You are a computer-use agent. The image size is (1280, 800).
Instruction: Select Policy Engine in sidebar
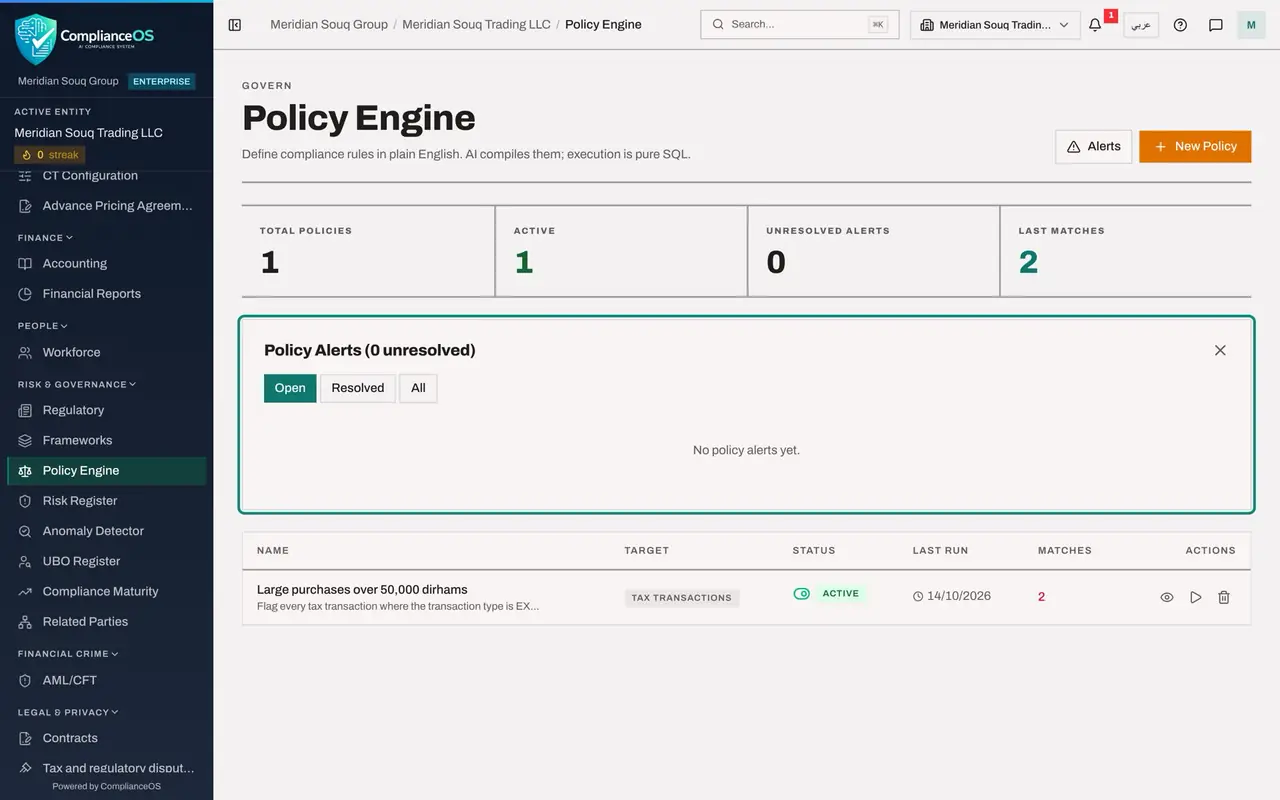pyautogui.click(x=106, y=471)
